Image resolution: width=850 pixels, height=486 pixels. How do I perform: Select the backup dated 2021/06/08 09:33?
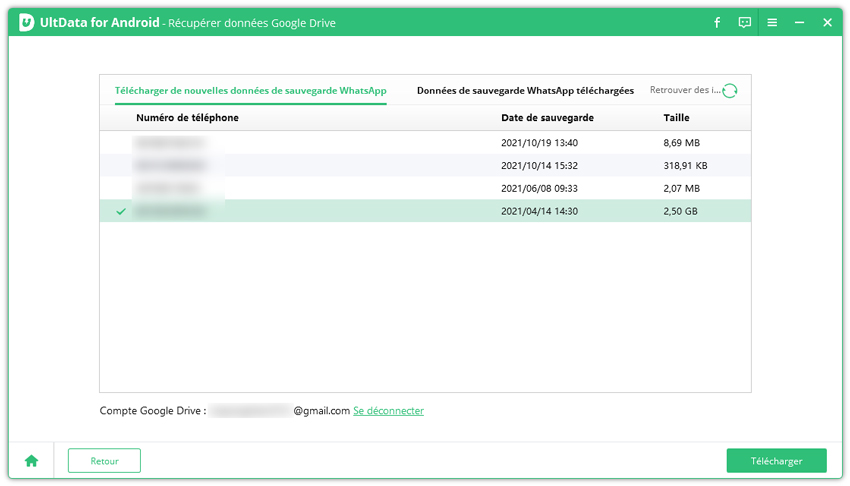click(x=426, y=188)
